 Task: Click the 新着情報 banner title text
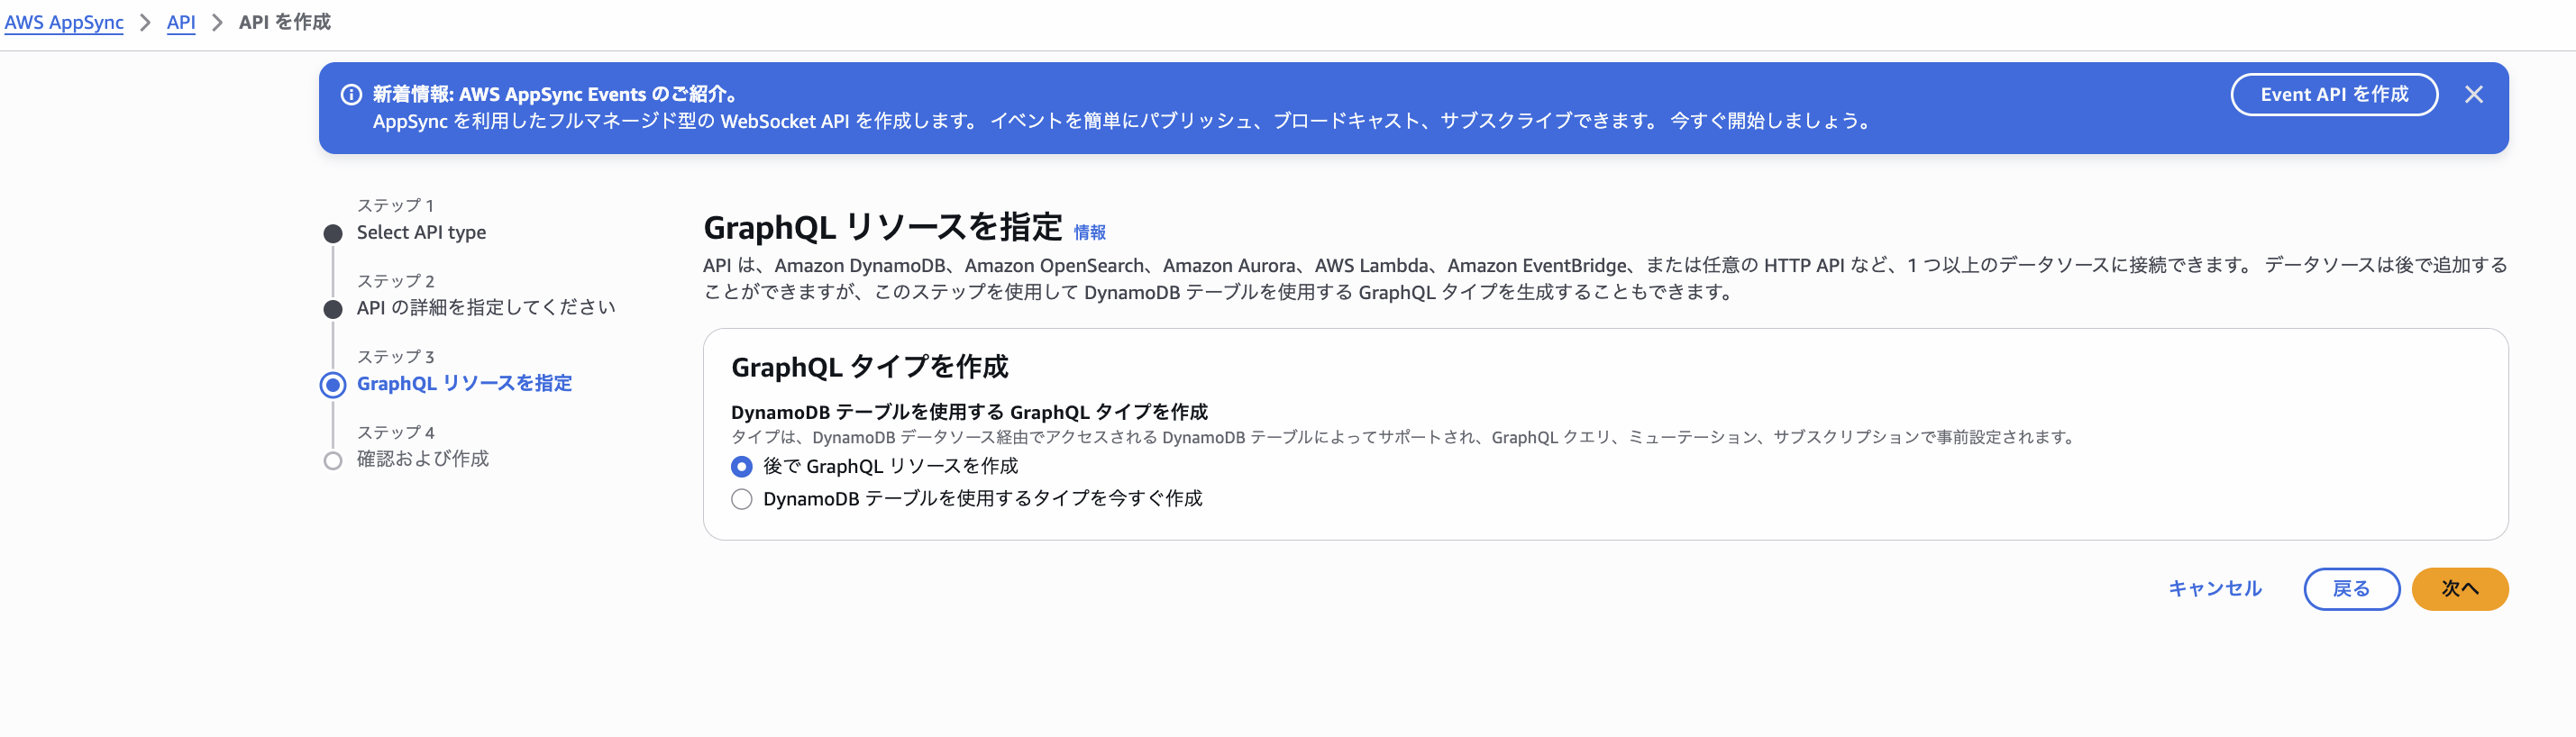tap(557, 94)
